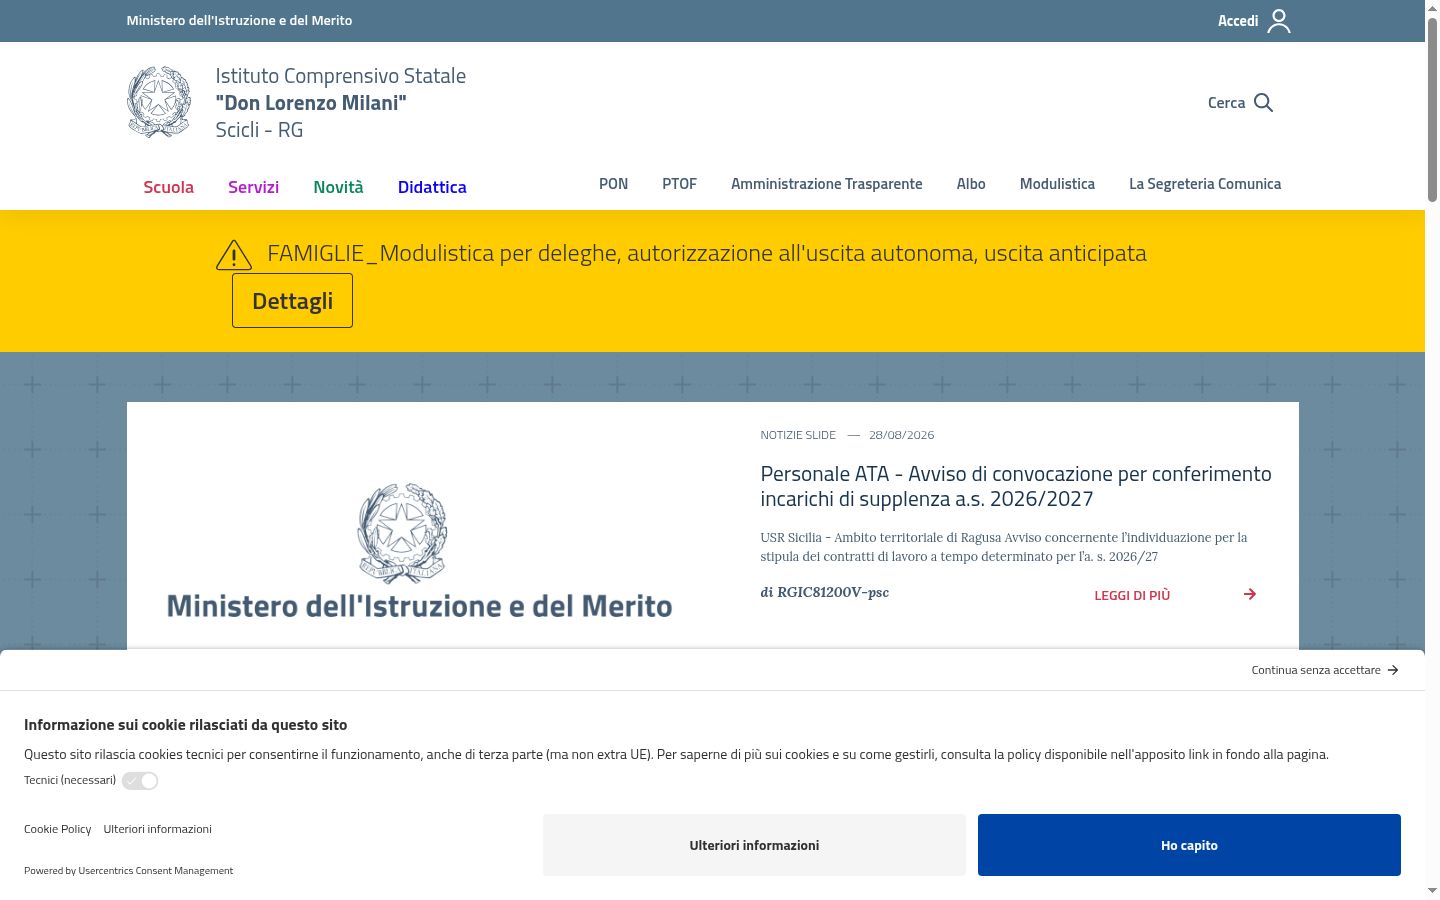Viewport: 1440px width, 900px height.
Task: Click the Dettagli button in yellow banner
Action: click(292, 301)
